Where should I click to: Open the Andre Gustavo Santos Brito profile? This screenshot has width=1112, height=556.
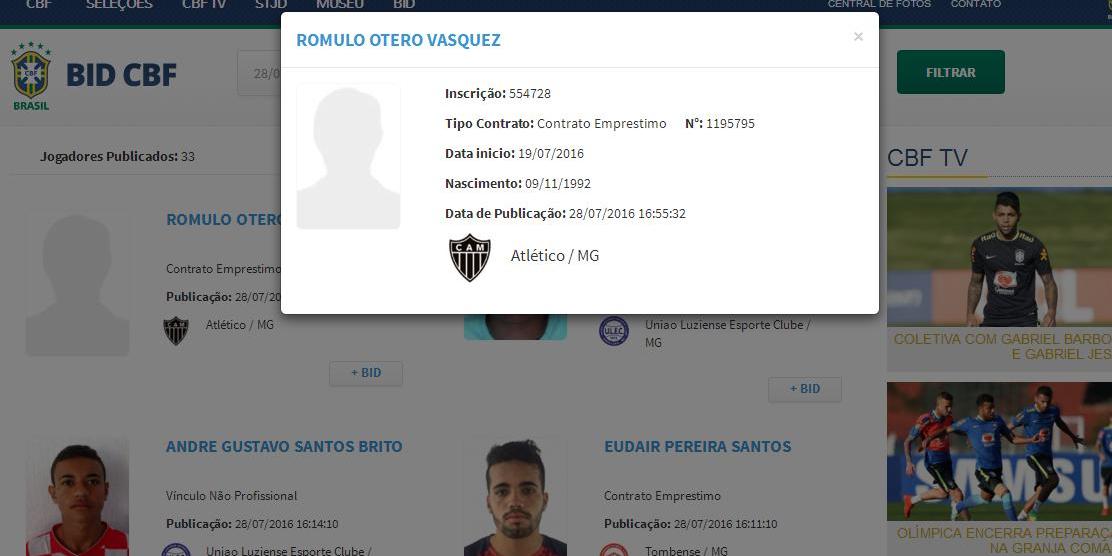[284, 447]
